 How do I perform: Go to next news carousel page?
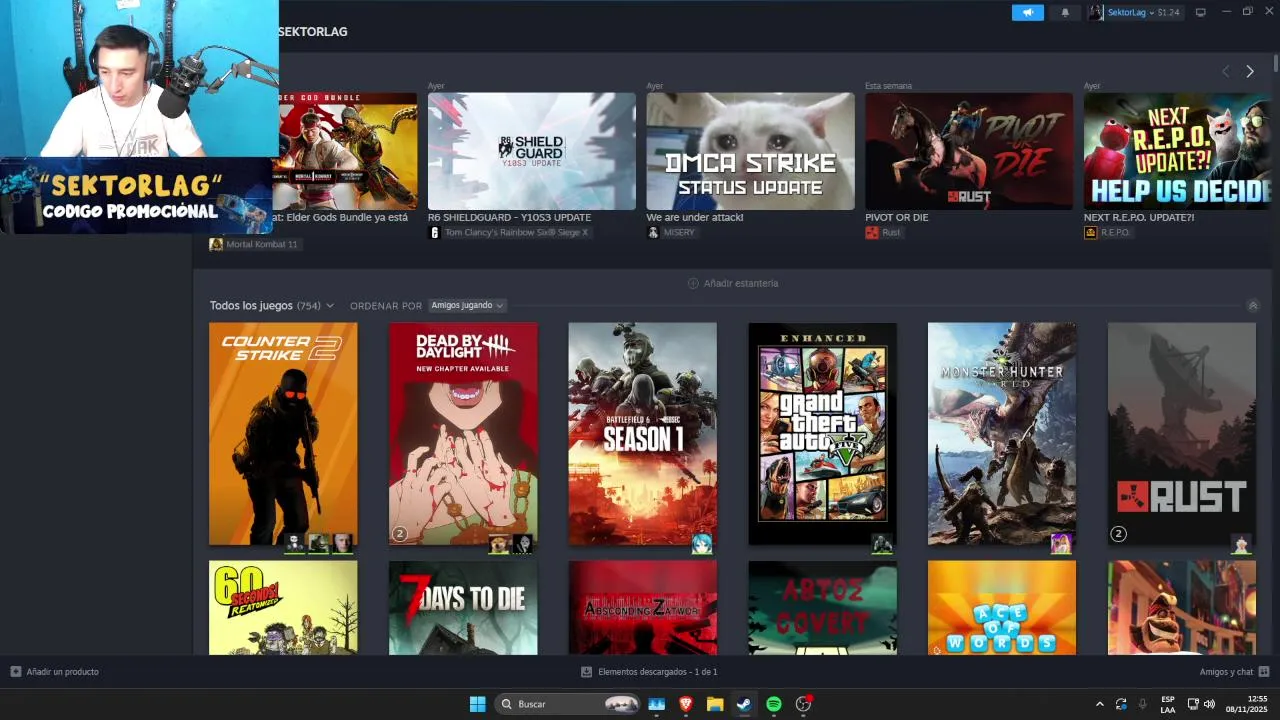click(1249, 71)
